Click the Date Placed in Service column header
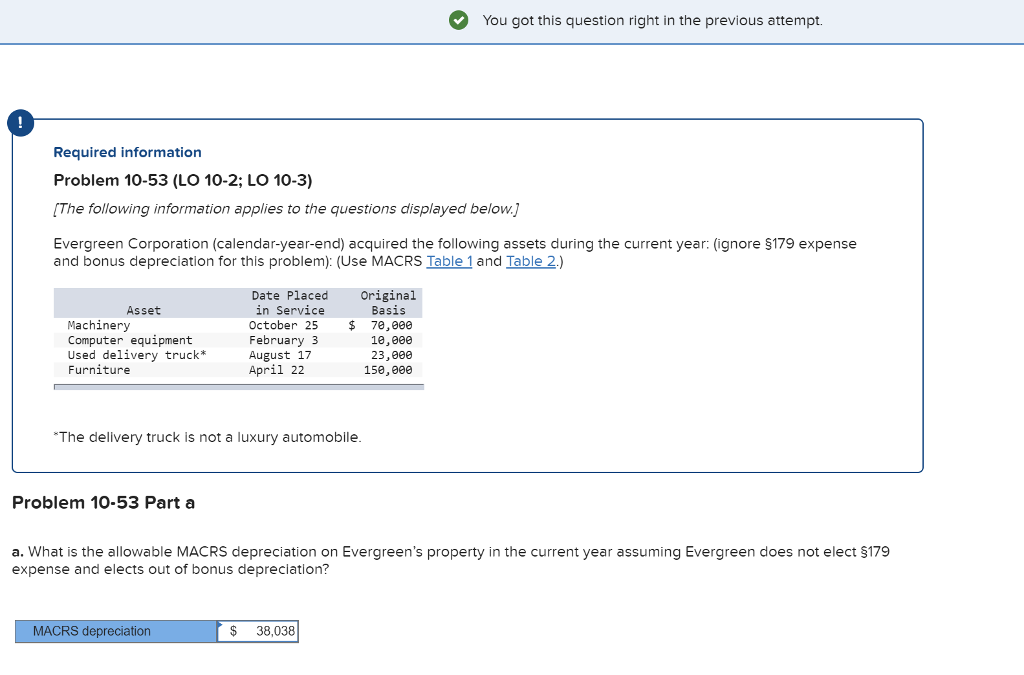The width and height of the screenshot is (1024, 675). pos(290,303)
